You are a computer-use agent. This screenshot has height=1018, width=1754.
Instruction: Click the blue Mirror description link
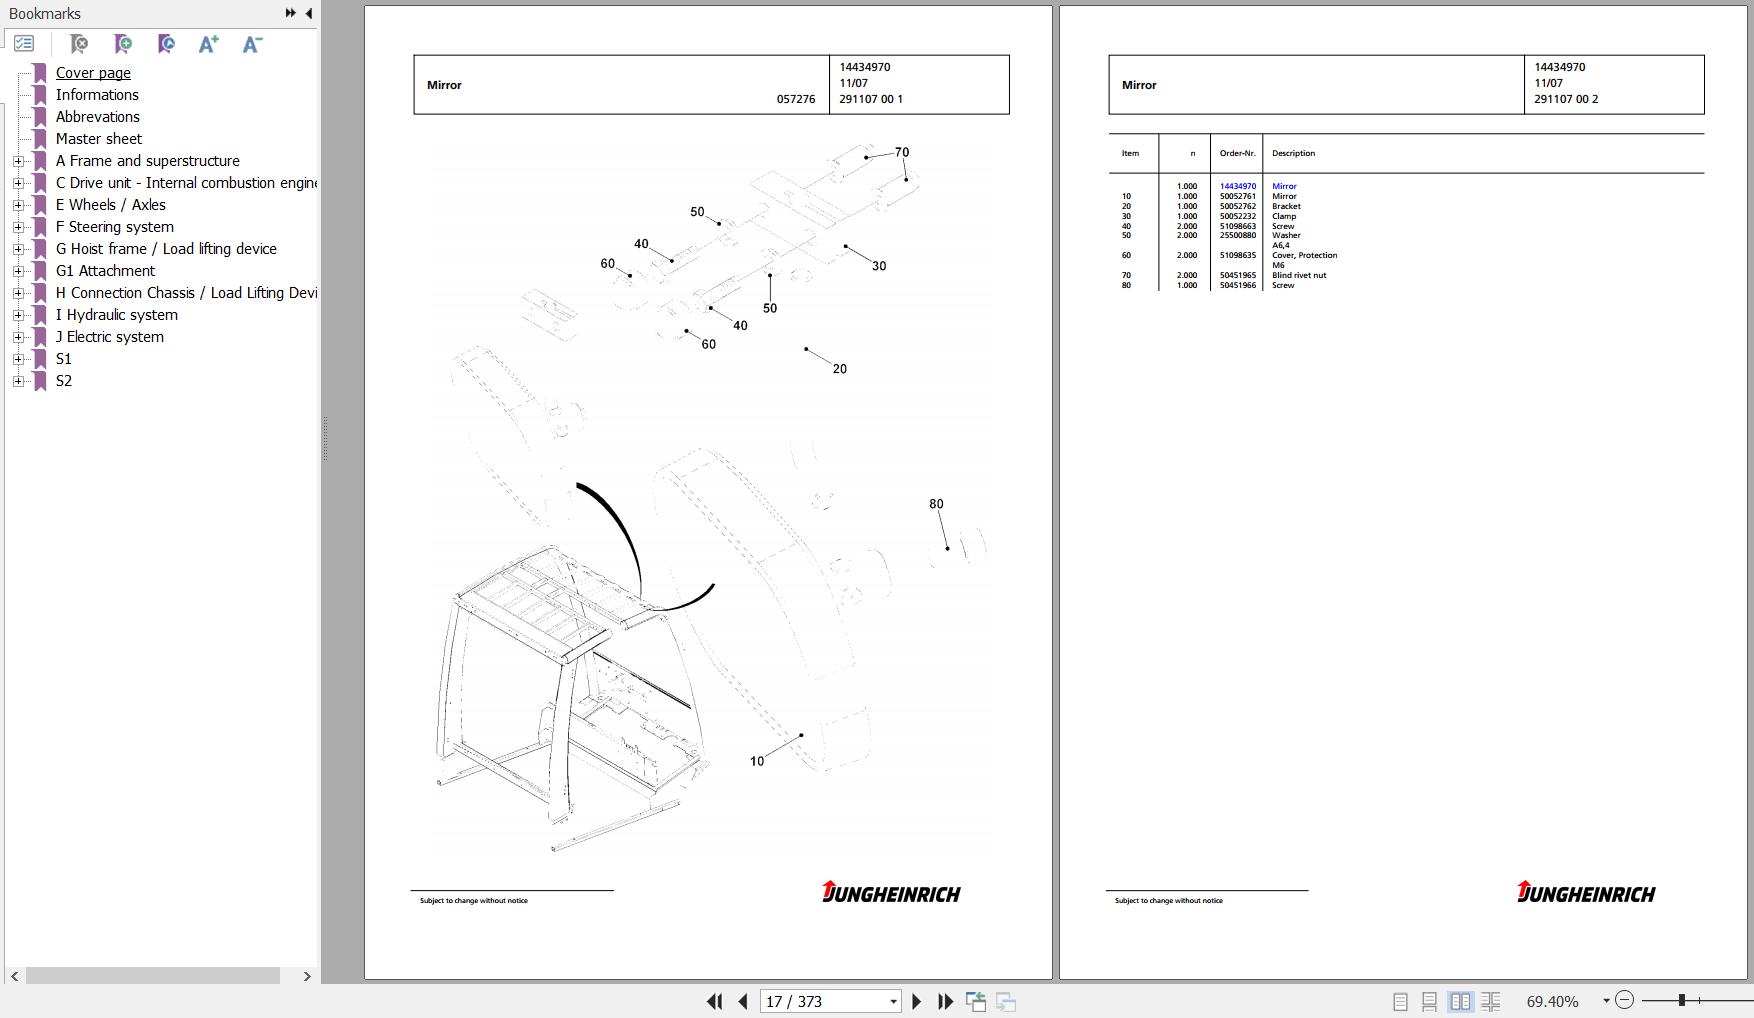[x=1284, y=186]
